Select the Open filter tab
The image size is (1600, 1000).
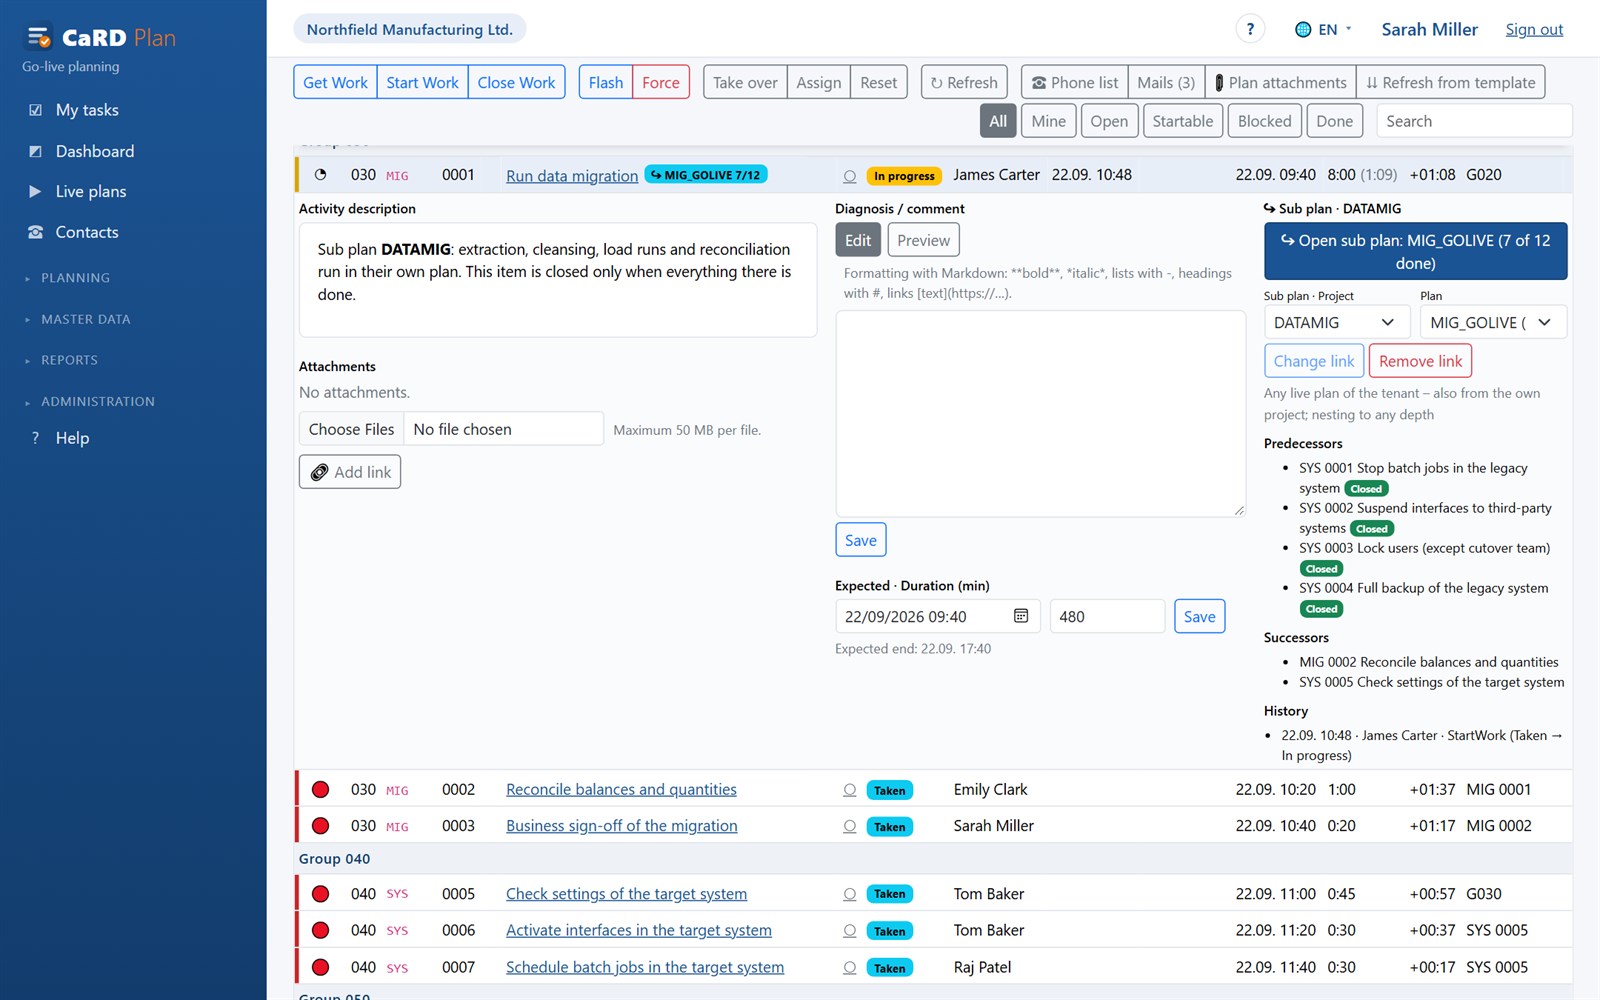(1109, 121)
